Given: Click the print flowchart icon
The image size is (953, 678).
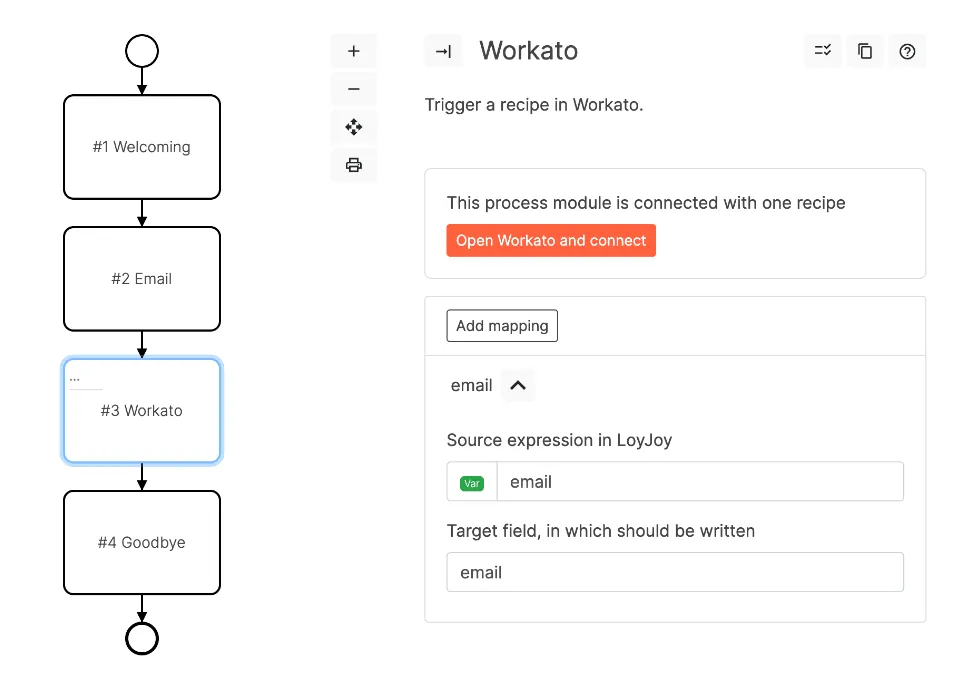Looking at the screenshot, I should pyautogui.click(x=353, y=165).
